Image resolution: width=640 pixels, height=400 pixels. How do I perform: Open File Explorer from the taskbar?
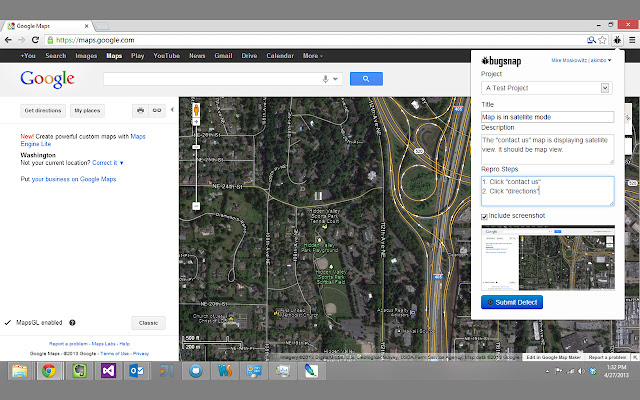click(20, 371)
